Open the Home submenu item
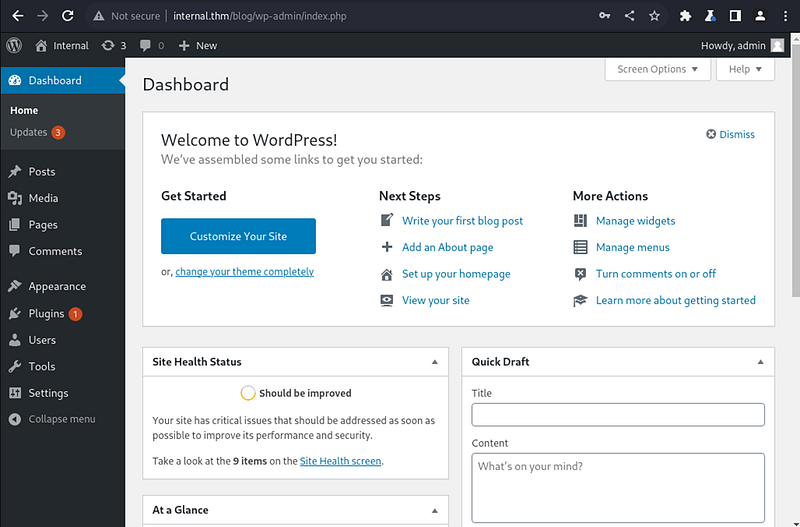 pos(24,110)
